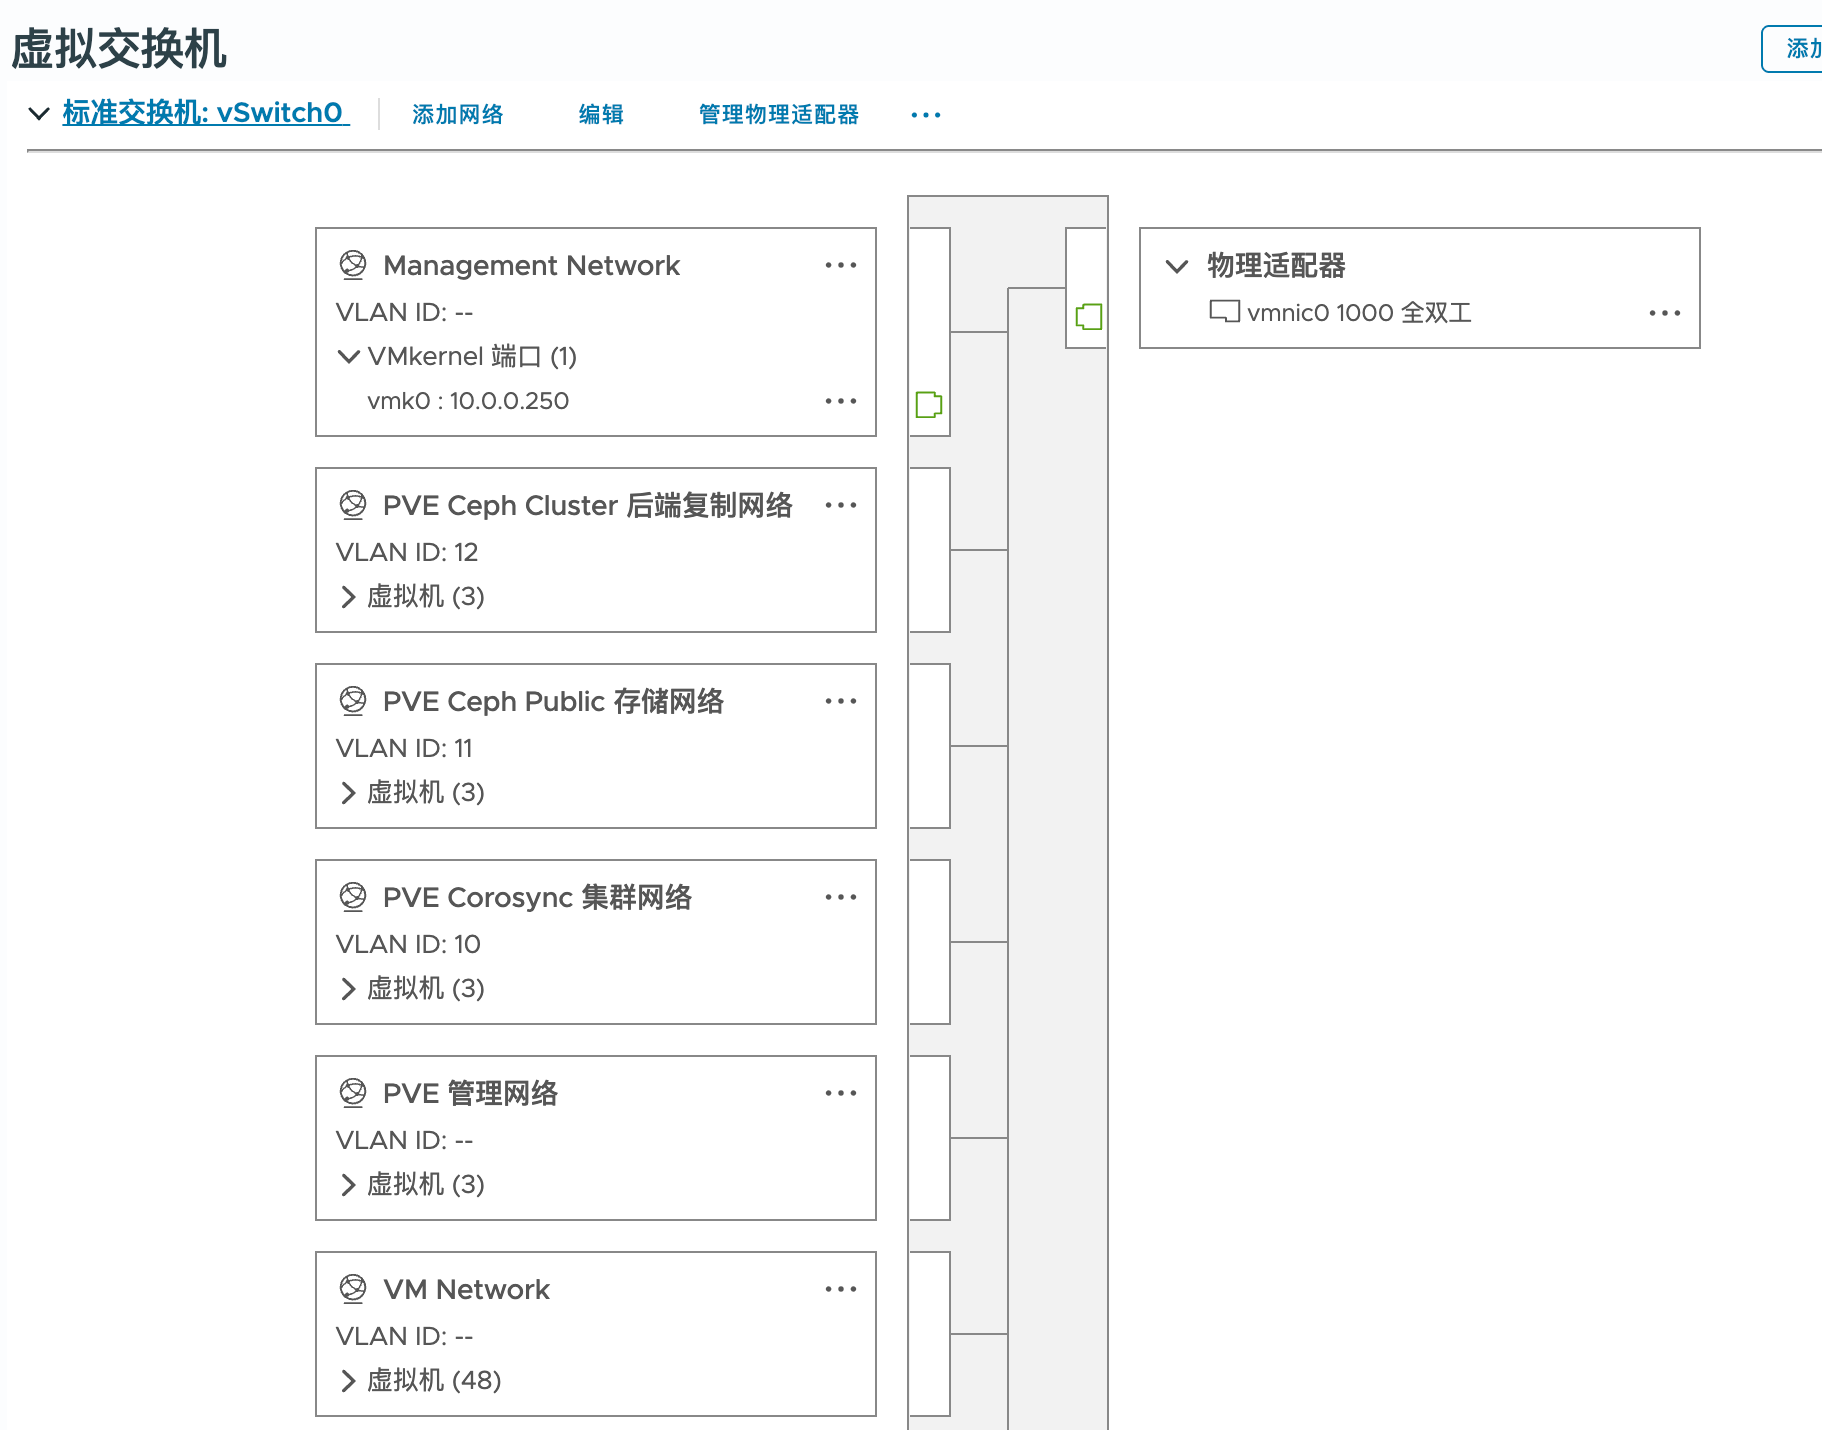Click green vmk0 port connector icon
The image size is (1822, 1430).
[x=929, y=404]
